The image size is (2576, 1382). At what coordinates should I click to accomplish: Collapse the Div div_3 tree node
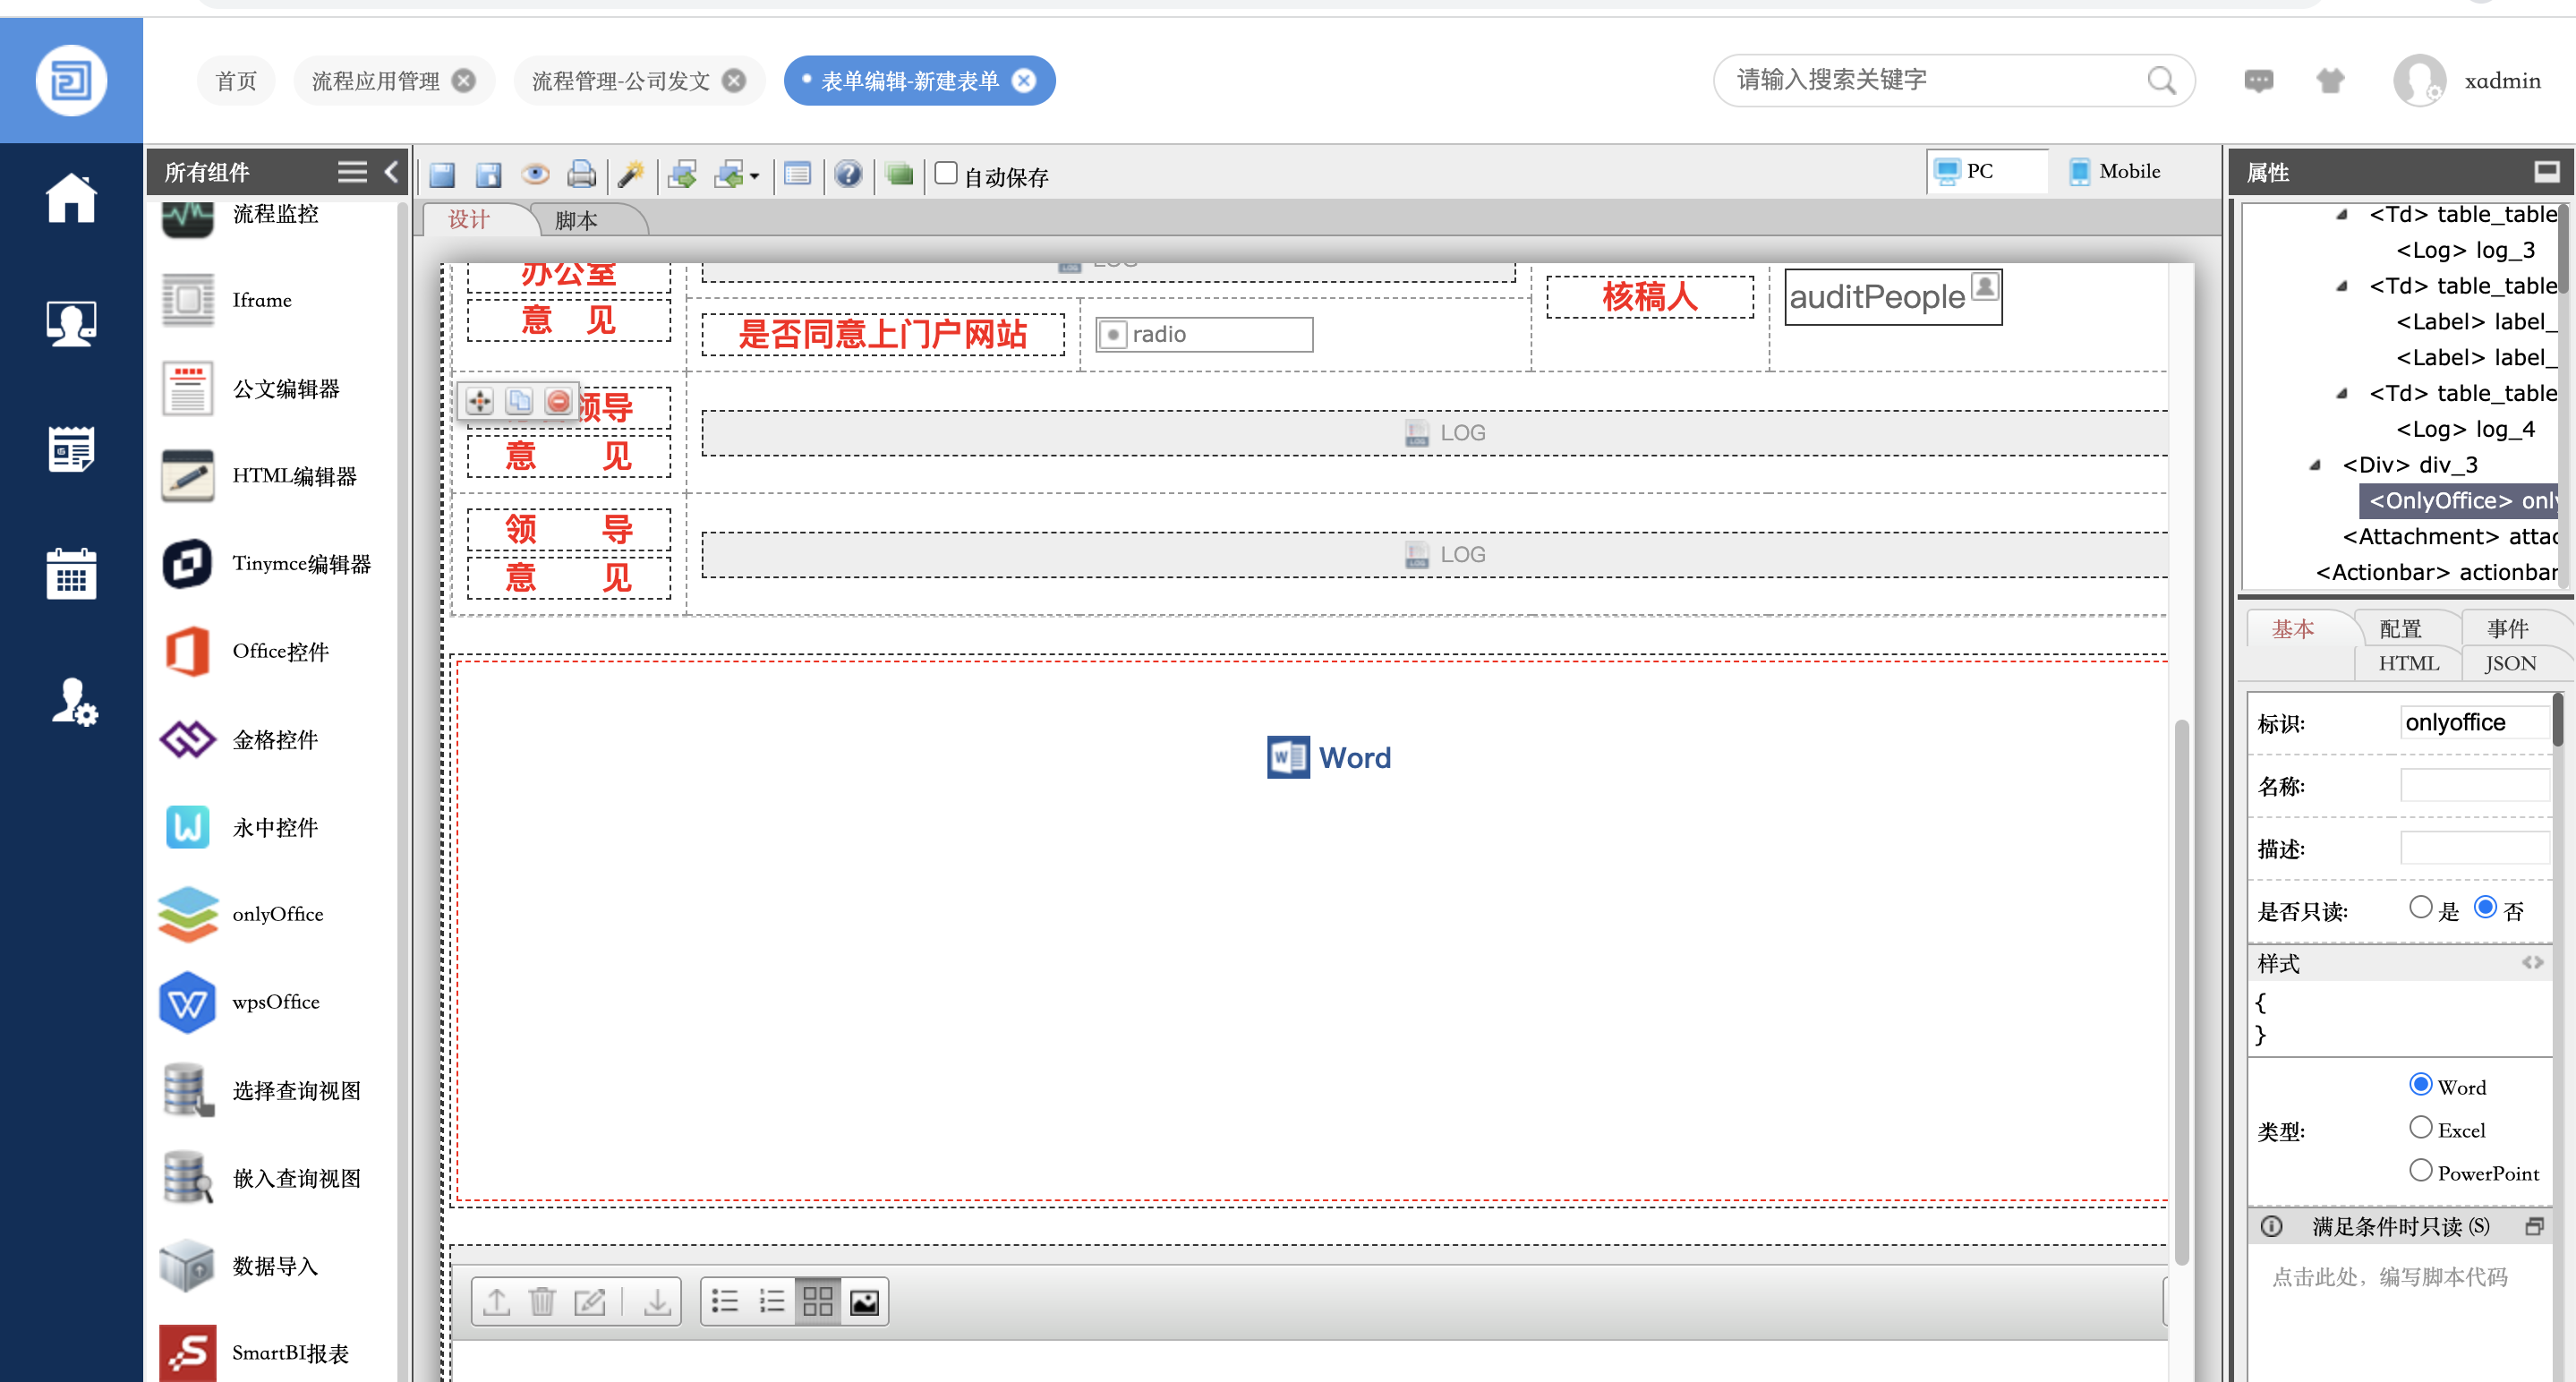click(2316, 465)
